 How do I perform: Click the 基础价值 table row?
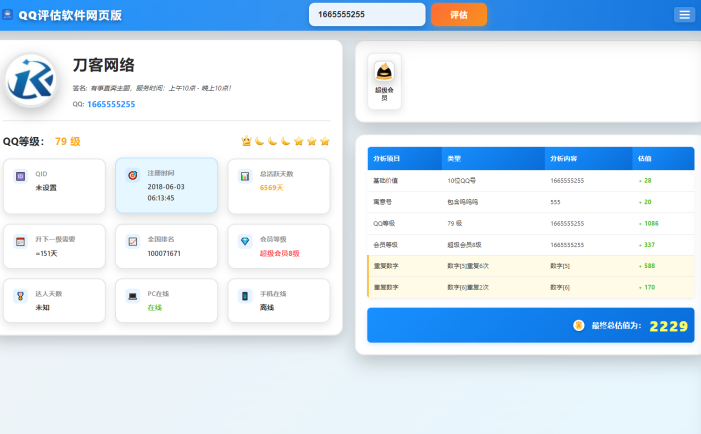pyautogui.click(x=531, y=181)
